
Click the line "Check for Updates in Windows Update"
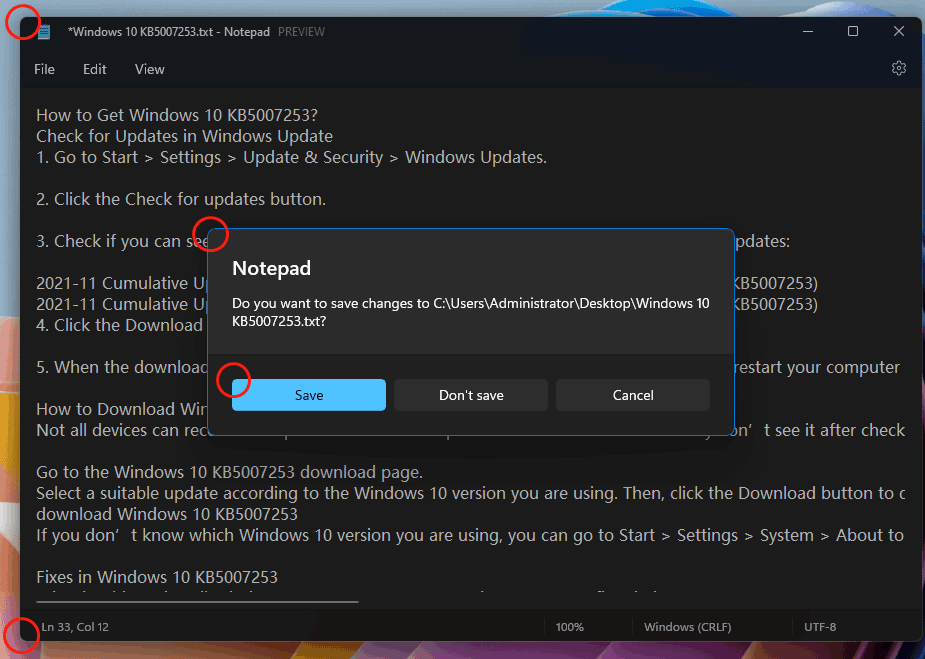[x=185, y=136]
